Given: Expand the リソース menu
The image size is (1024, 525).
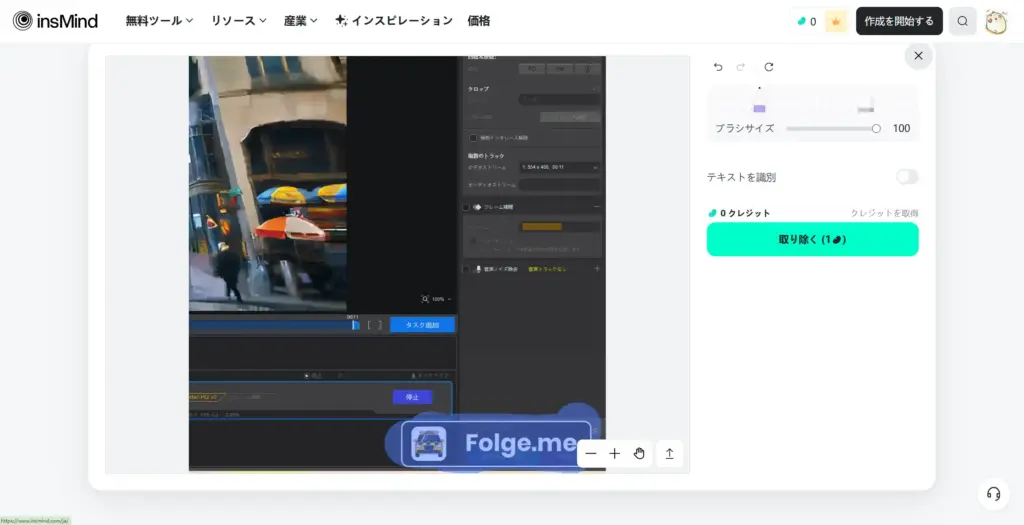Looking at the screenshot, I should click(238, 21).
